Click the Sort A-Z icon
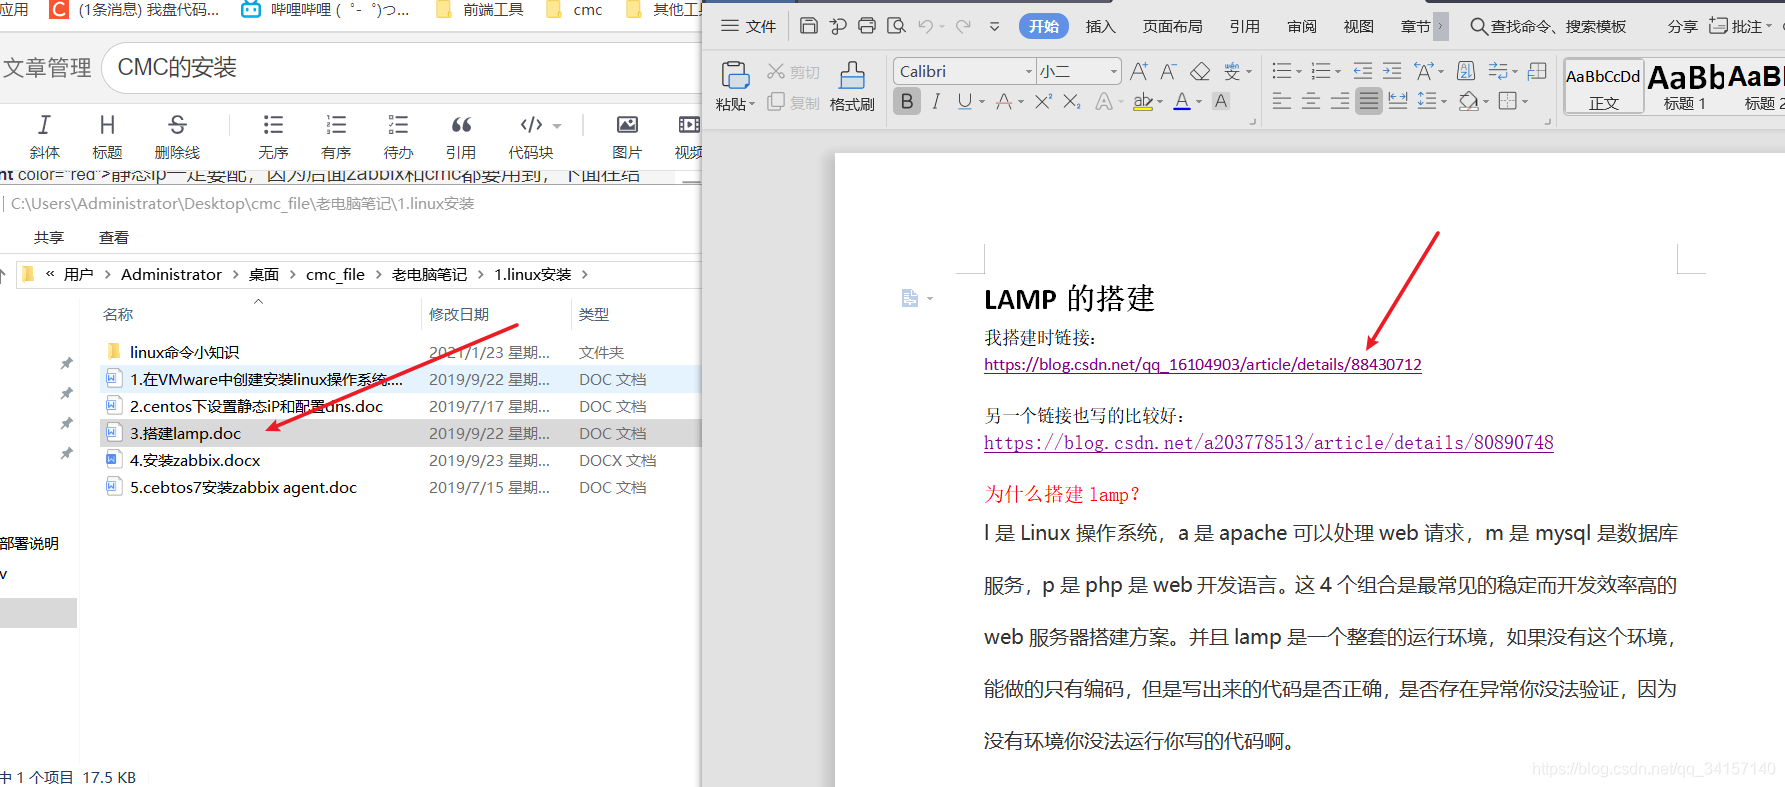Screen dimensions: 1785x787 click(x=1466, y=71)
